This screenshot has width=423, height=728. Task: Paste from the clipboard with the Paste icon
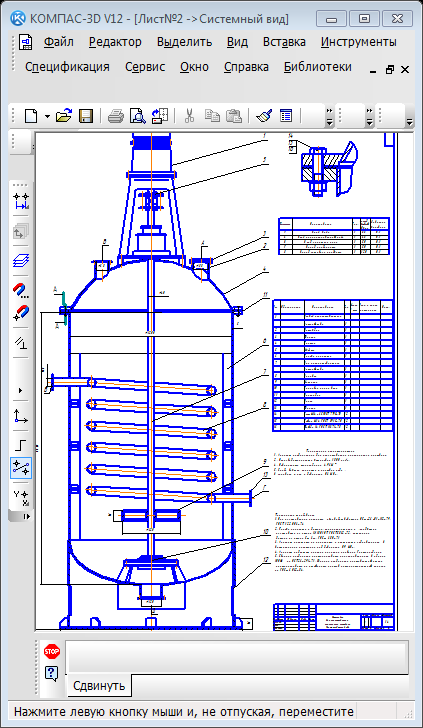coord(234,116)
